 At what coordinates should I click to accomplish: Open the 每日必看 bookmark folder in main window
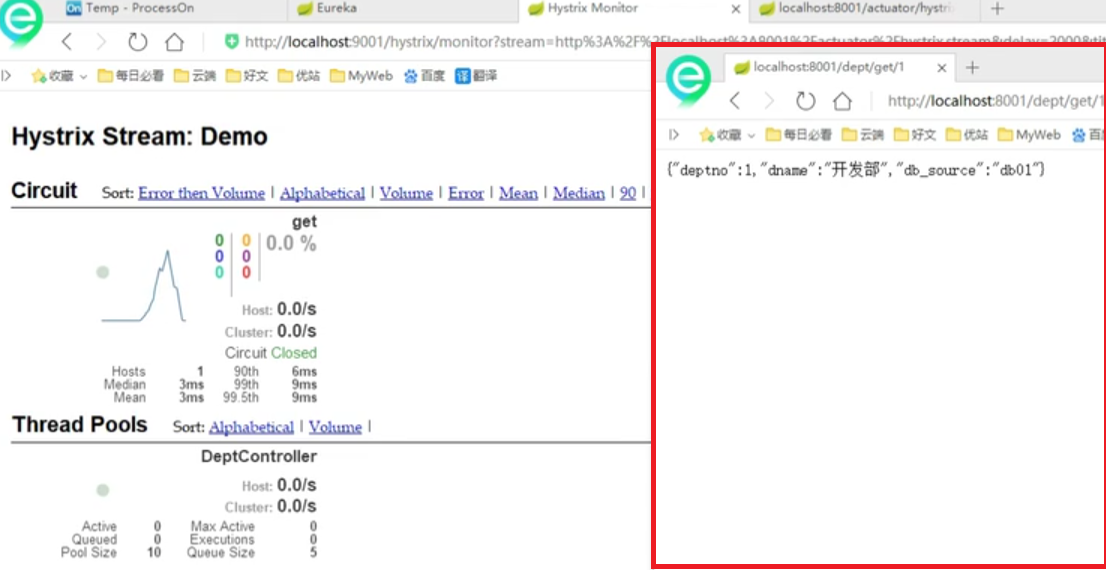[130, 76]
